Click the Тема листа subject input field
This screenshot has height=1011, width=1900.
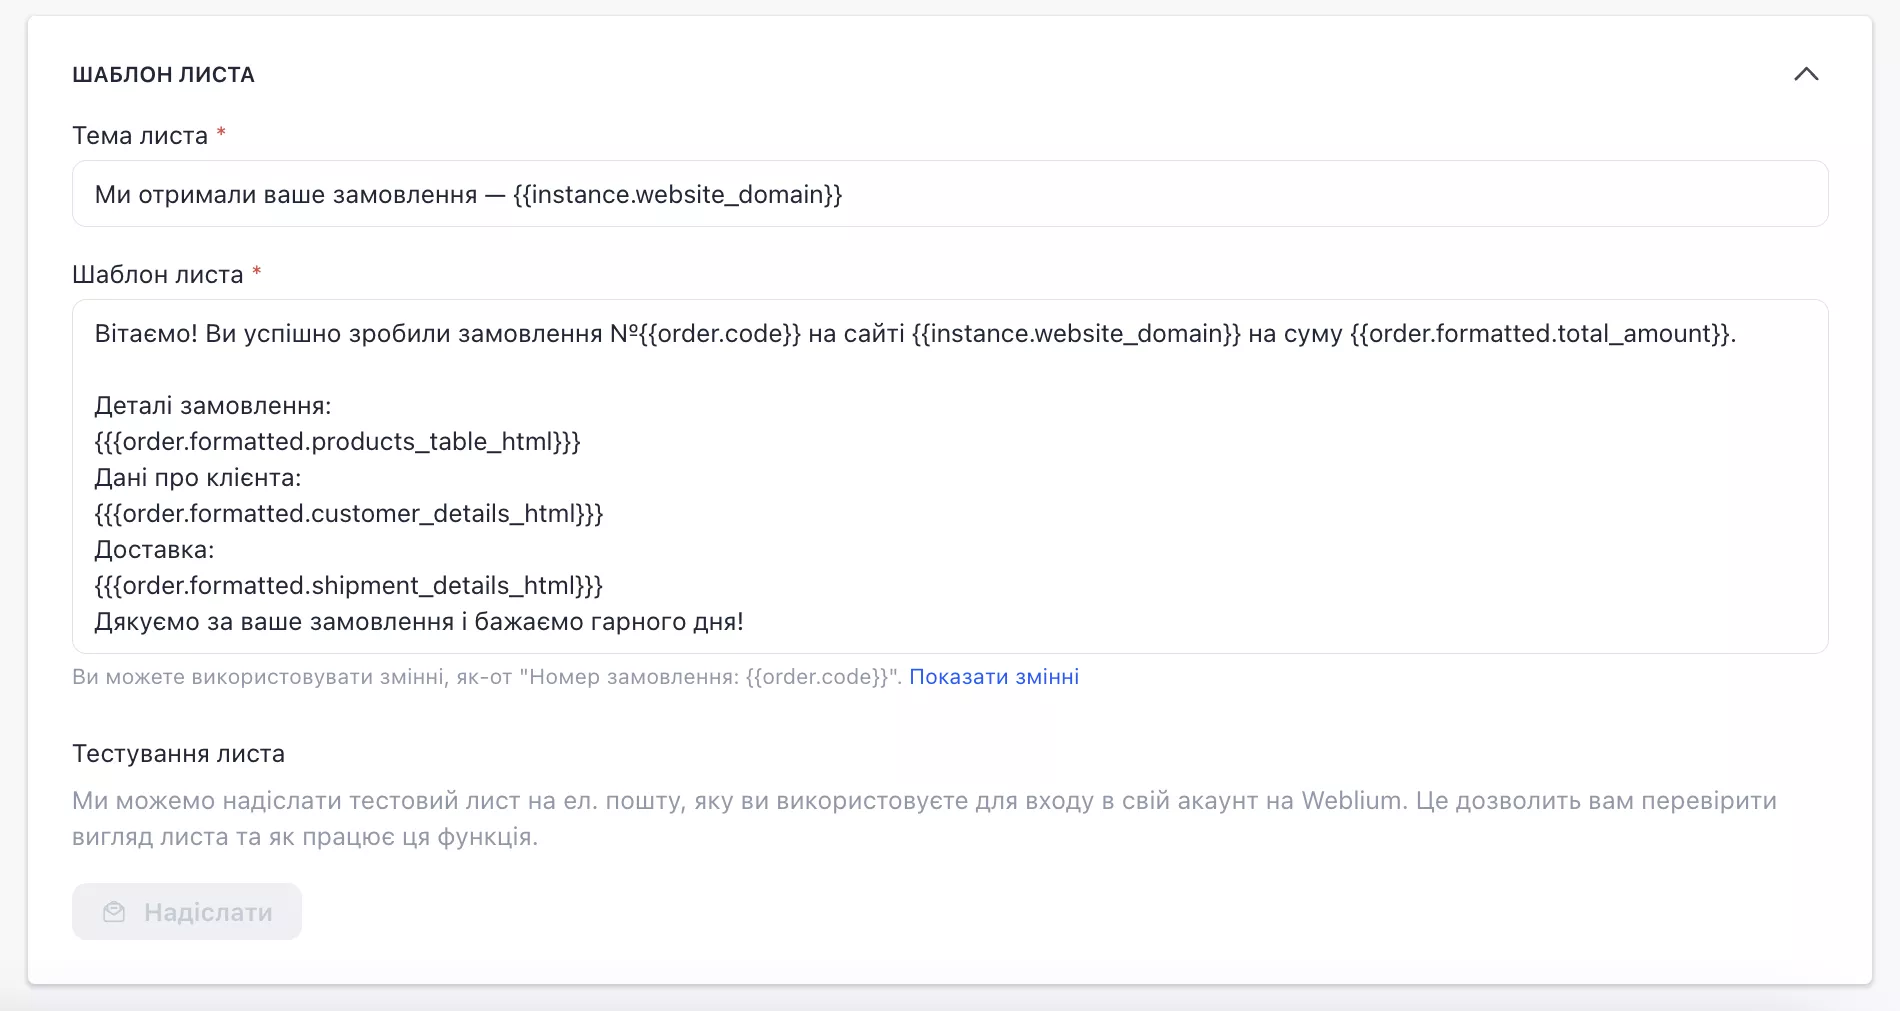click(x=950, y=194)
